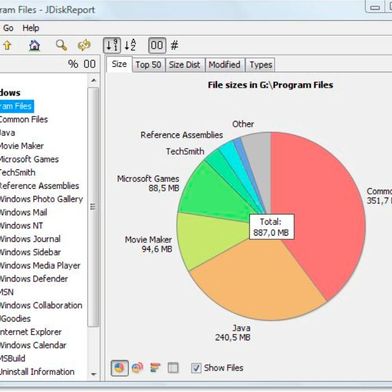The image size is (392, 392).
Task: Click the Microsoft Games 88,5 MB label
Action: pyautogui.click(x=148, y=183)
